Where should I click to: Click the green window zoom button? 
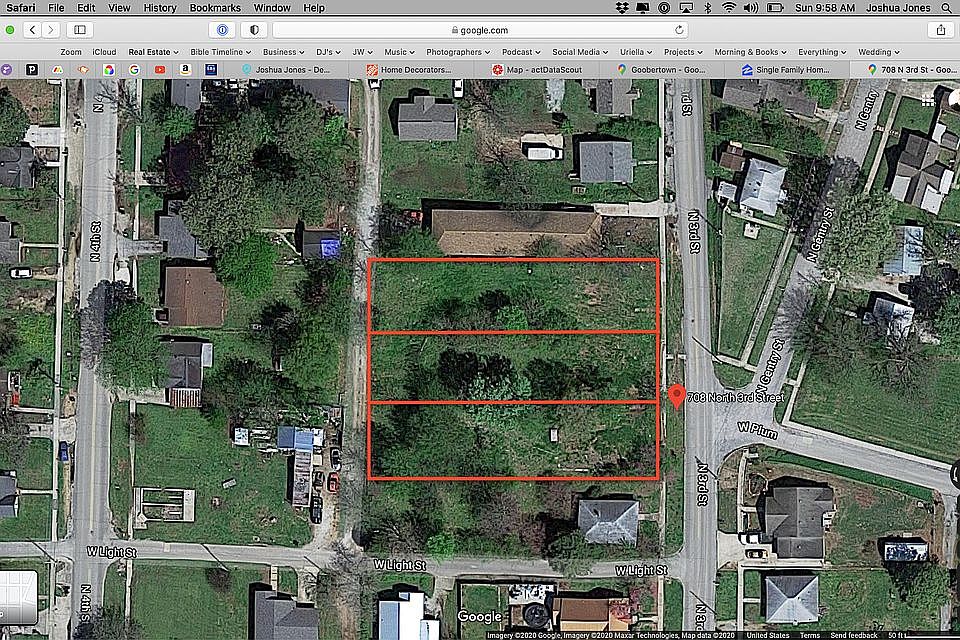pos(10,29)
